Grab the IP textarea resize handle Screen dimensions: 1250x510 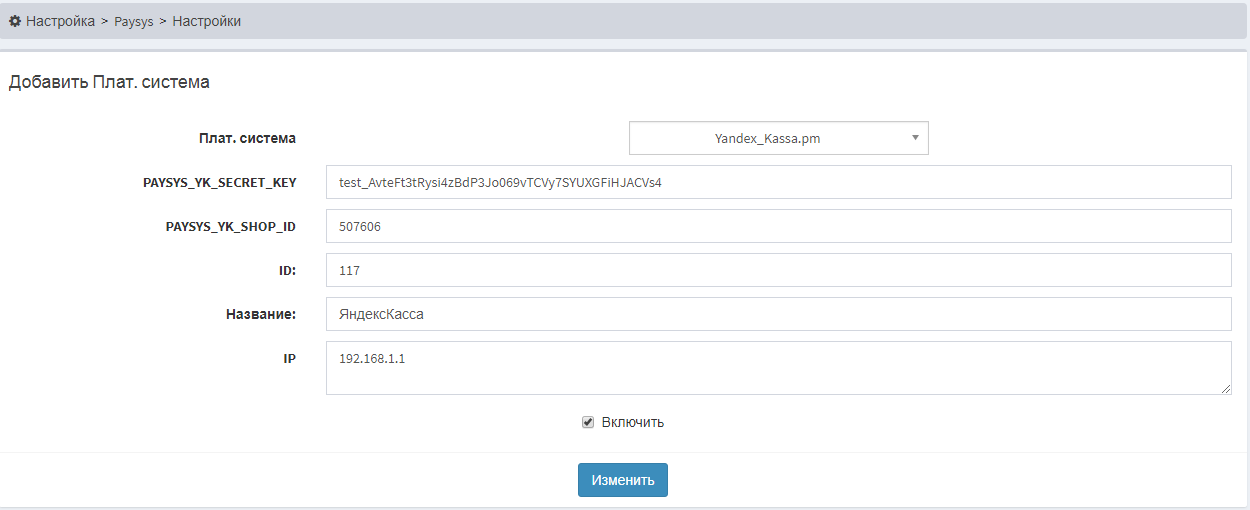pos(1225,389)
